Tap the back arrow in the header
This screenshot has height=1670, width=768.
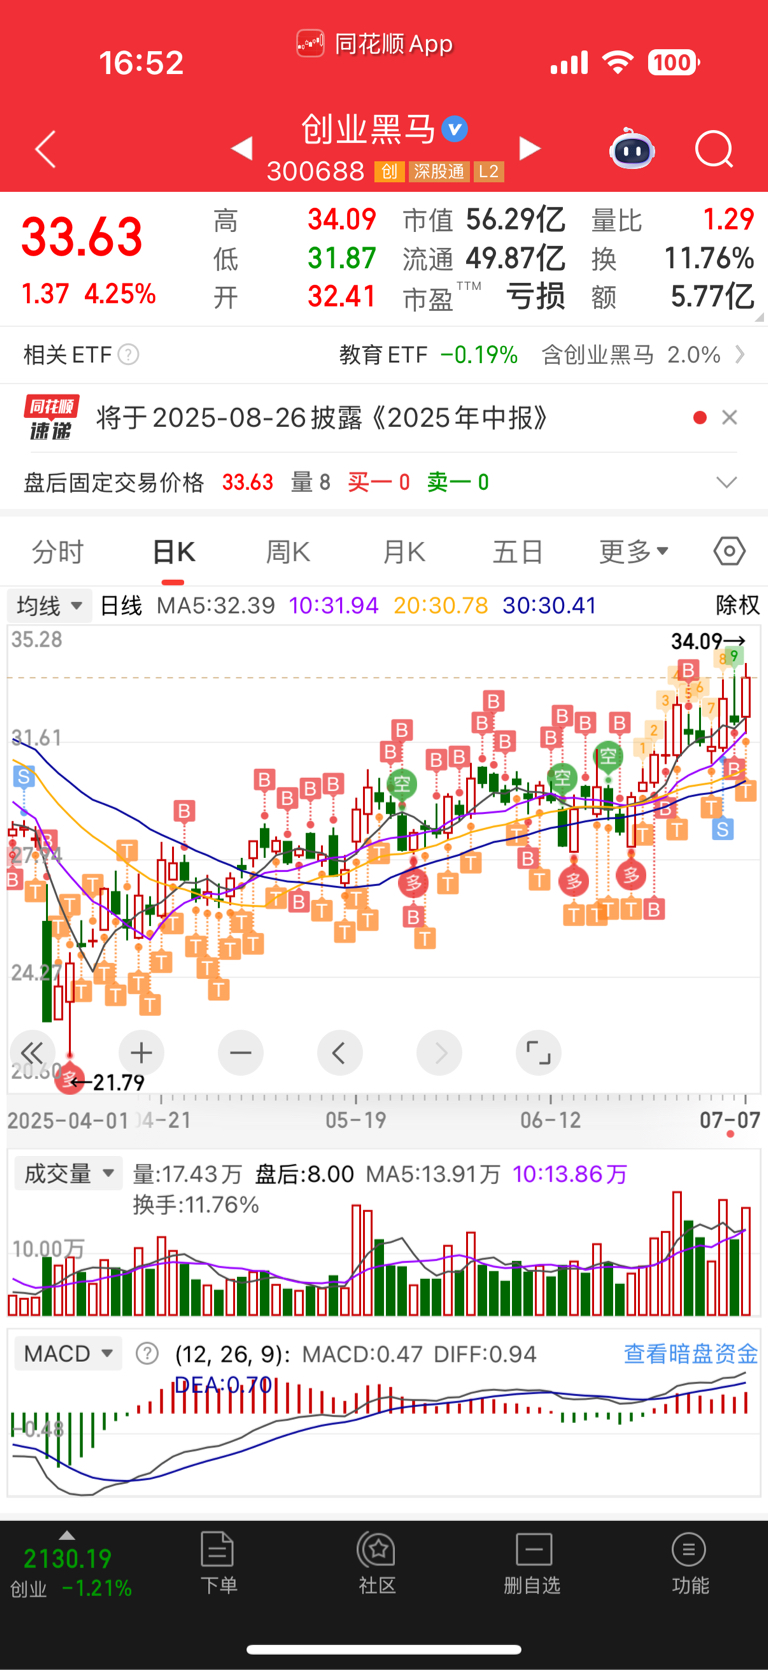(45, 150)
